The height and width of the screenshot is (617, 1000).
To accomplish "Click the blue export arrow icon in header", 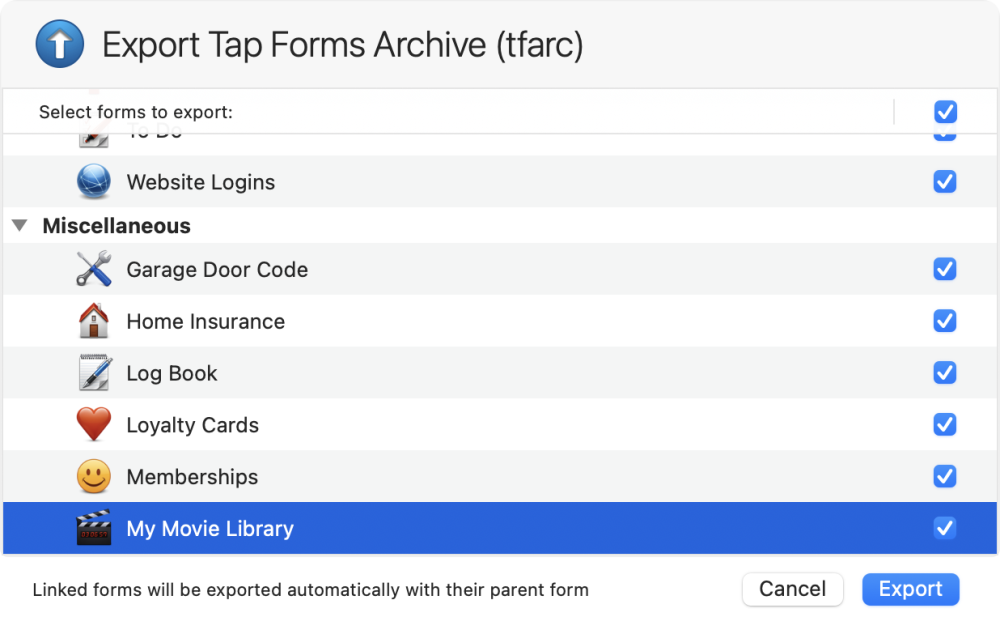I will pyautogui.click(x=59, y=45).
